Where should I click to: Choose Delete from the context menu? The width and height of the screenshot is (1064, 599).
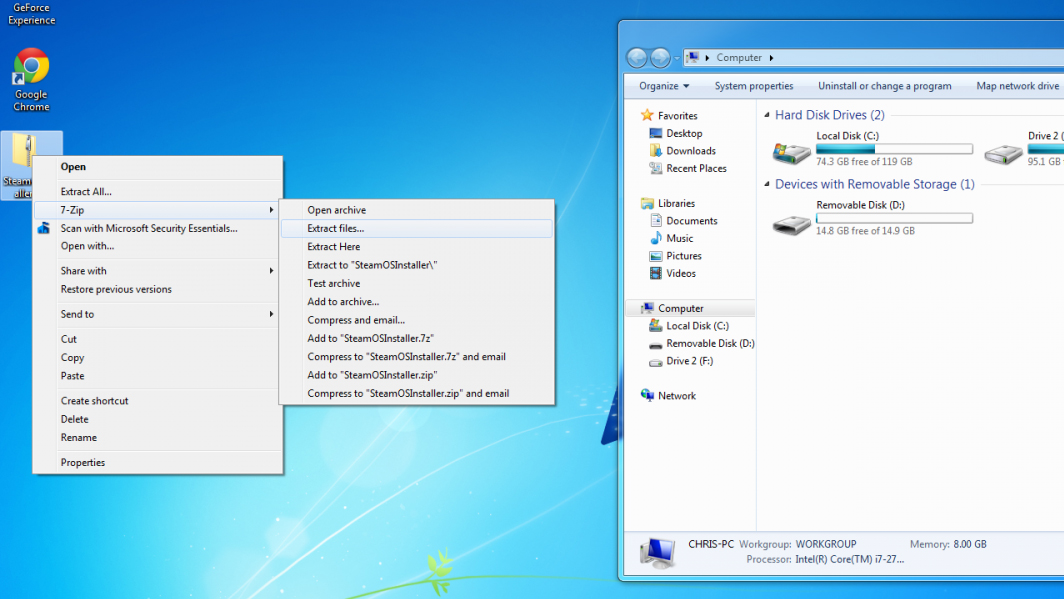pos(157,419)
